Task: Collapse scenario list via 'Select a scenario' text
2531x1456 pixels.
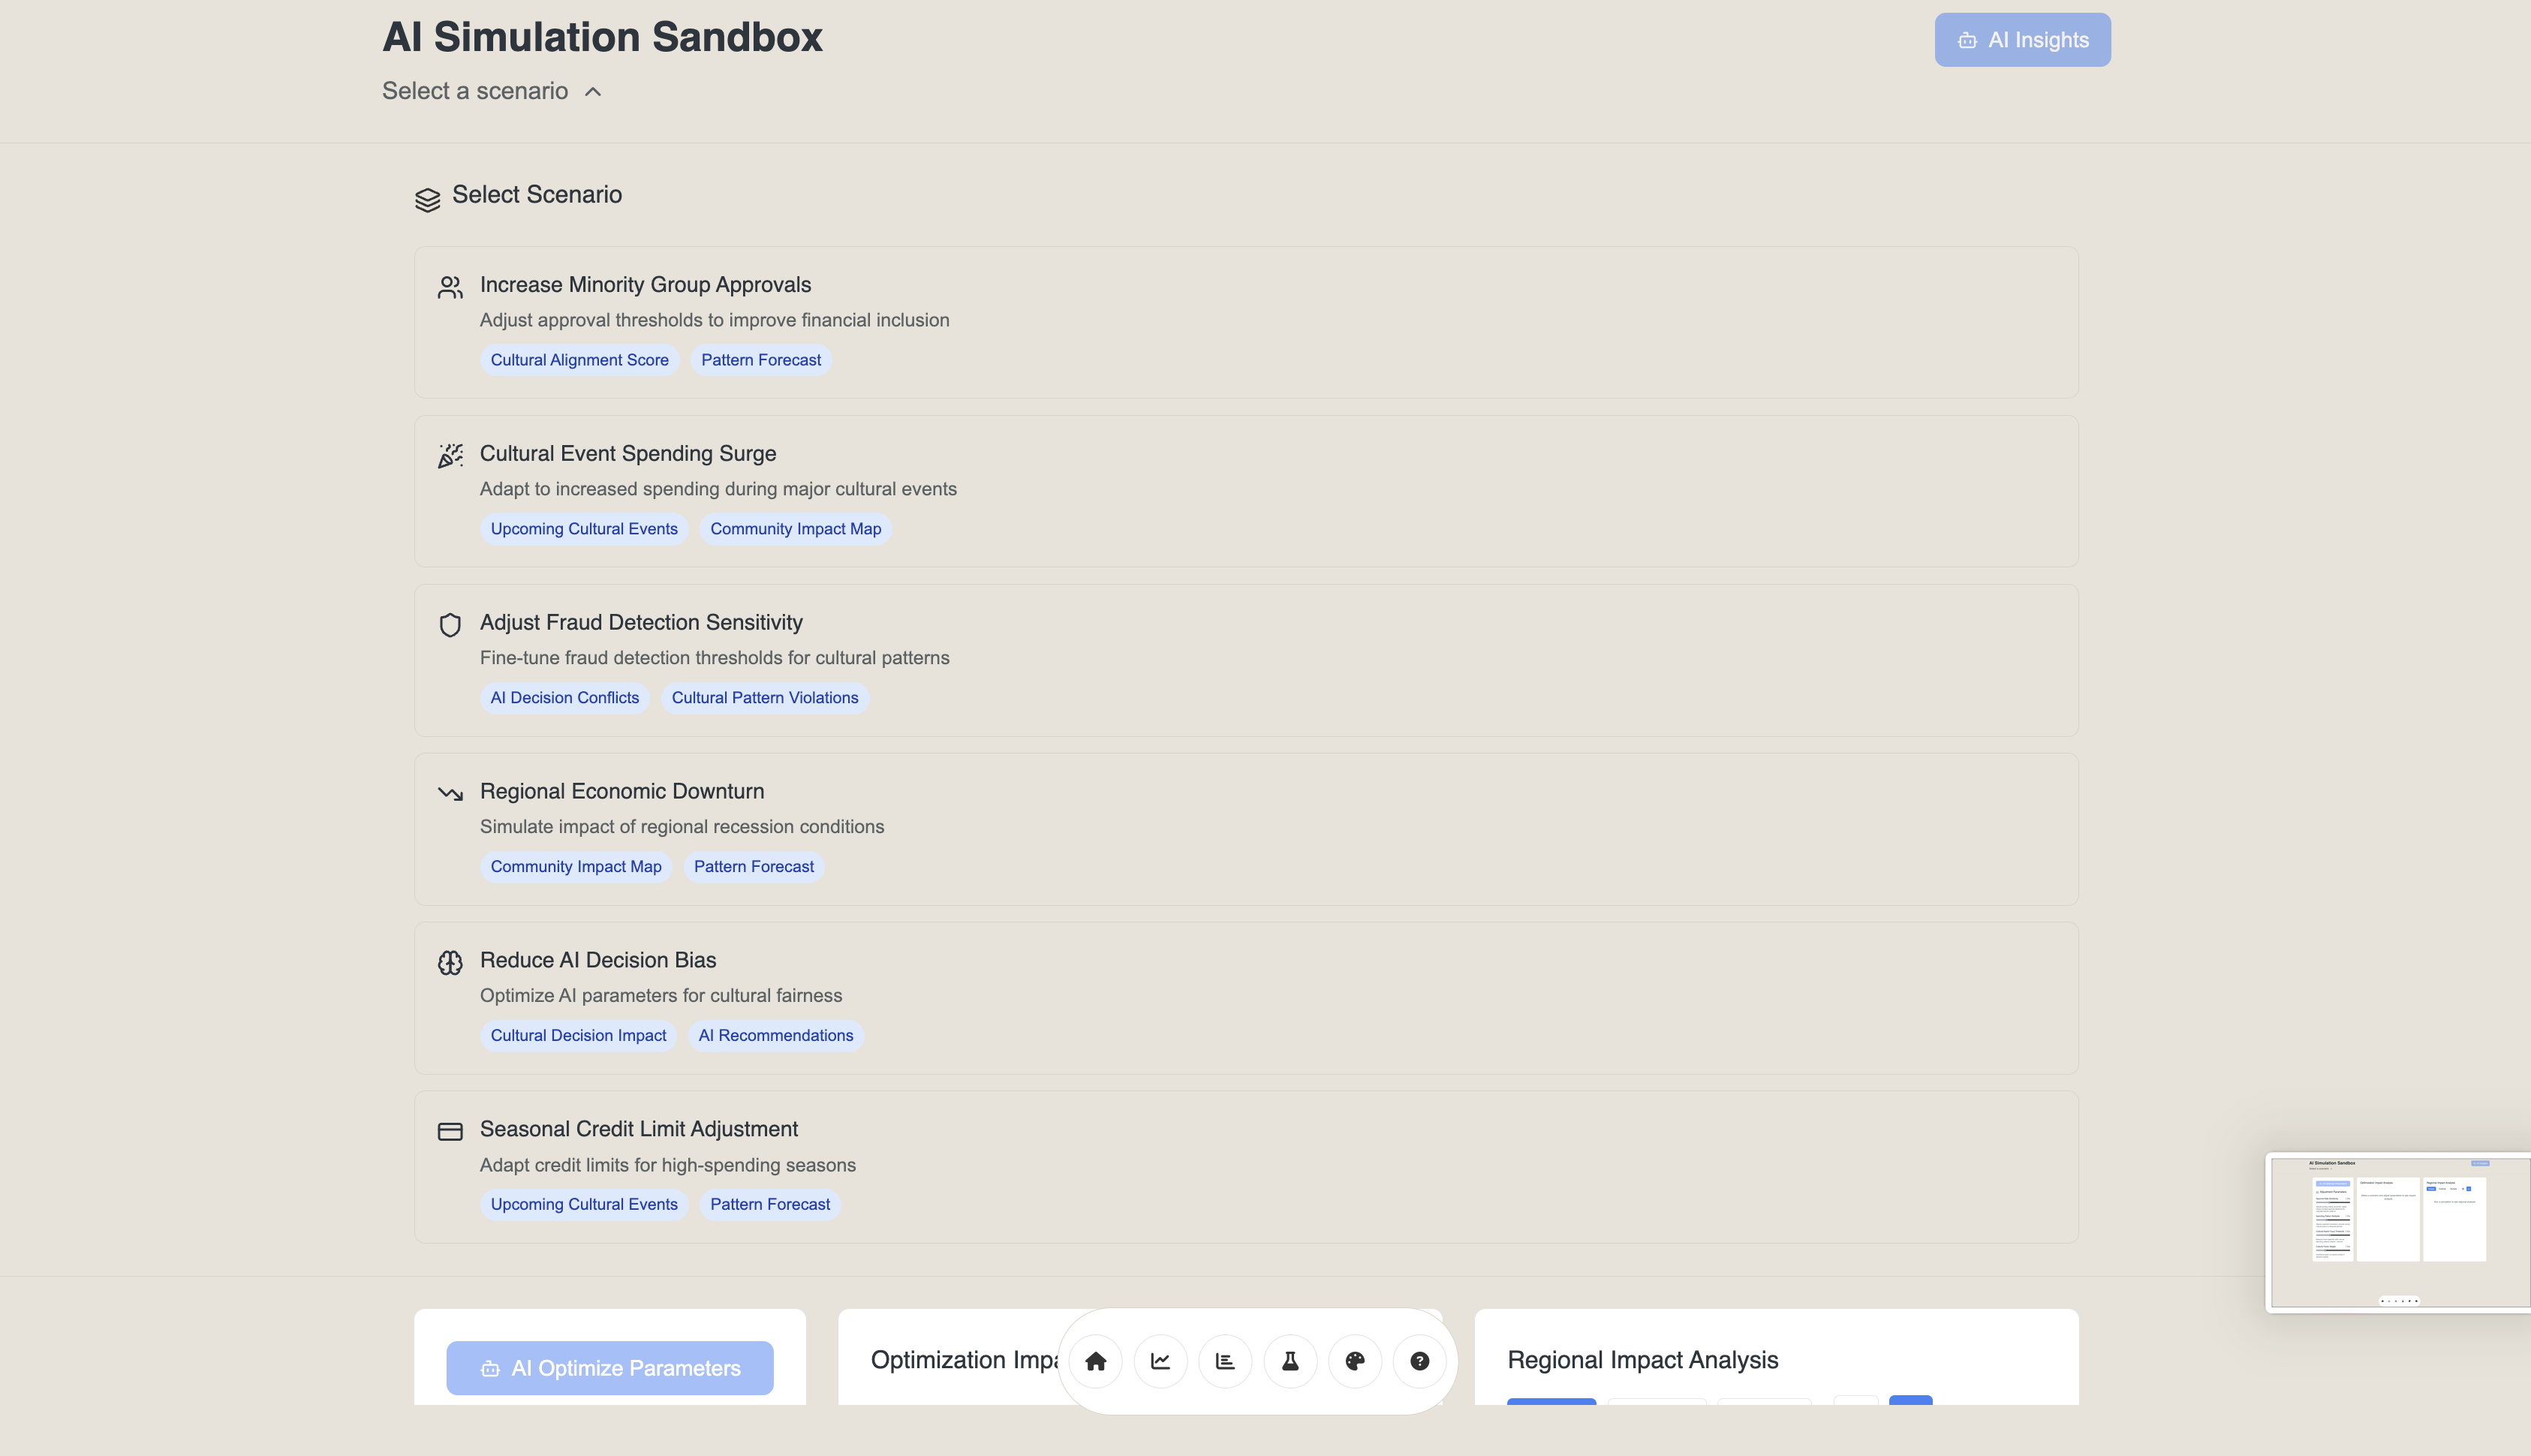Action: (x=475, y=91)
